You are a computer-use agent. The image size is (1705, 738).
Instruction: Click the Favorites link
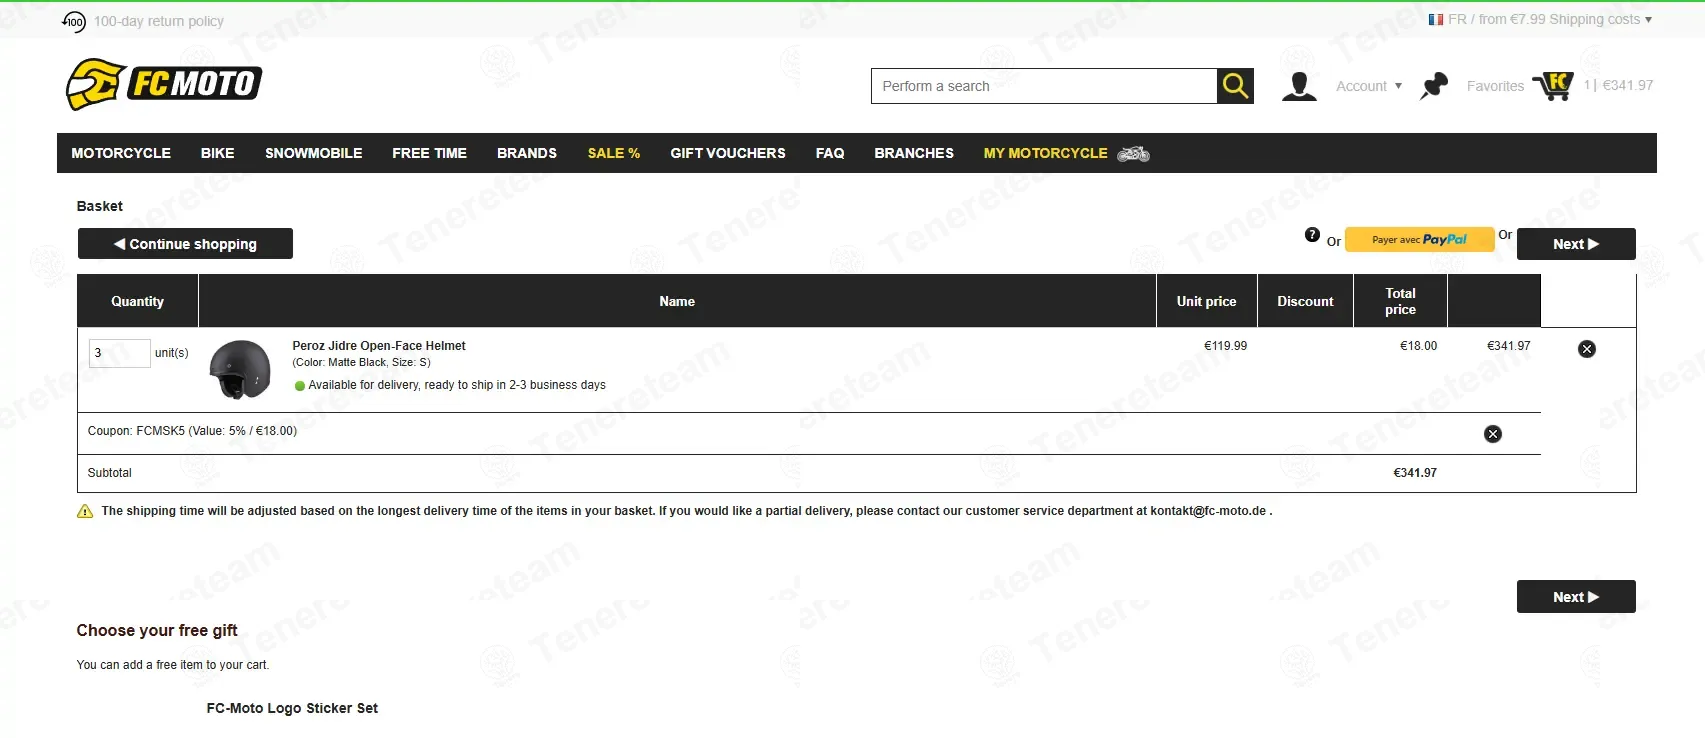[1495, 86]
